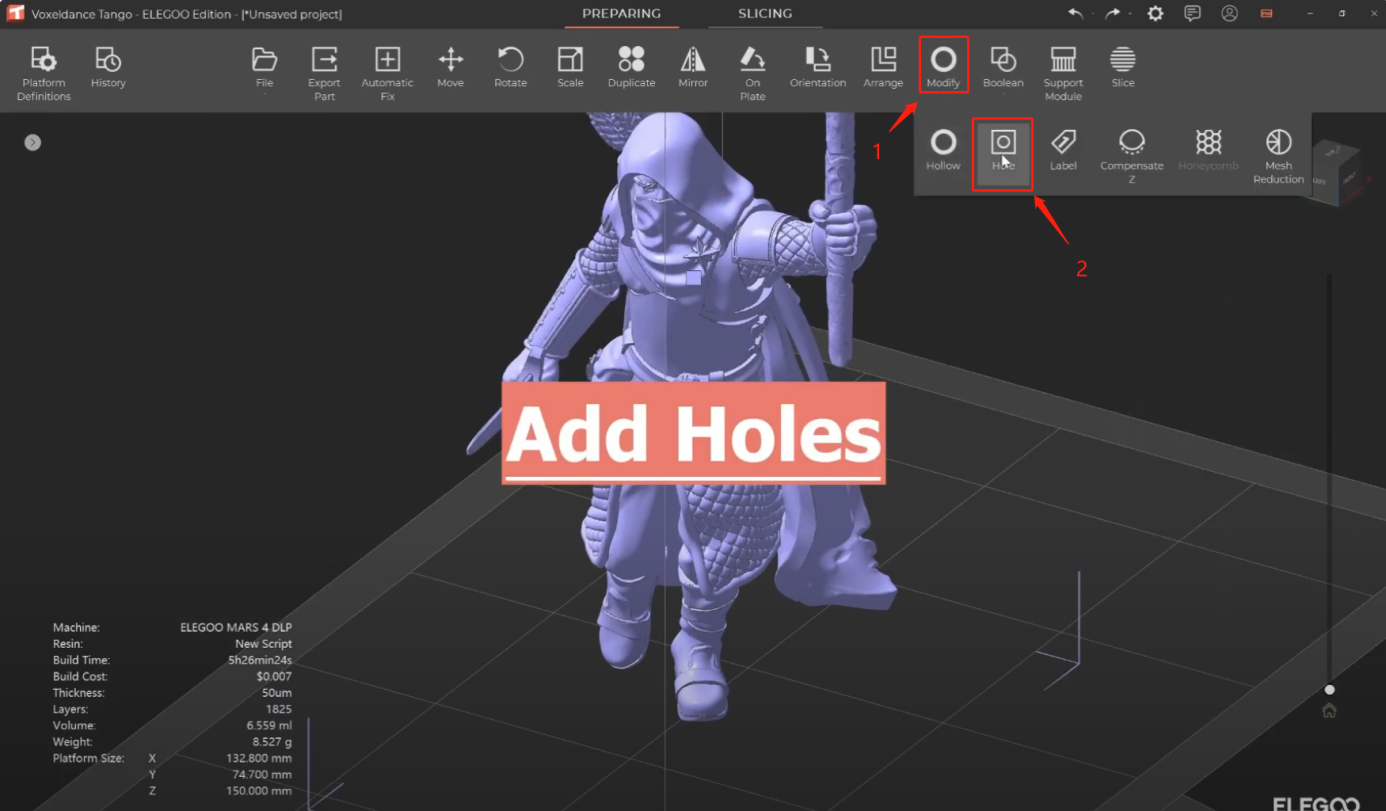Select the Mirror tool
1386x811 pixels.
click(692, 68)
